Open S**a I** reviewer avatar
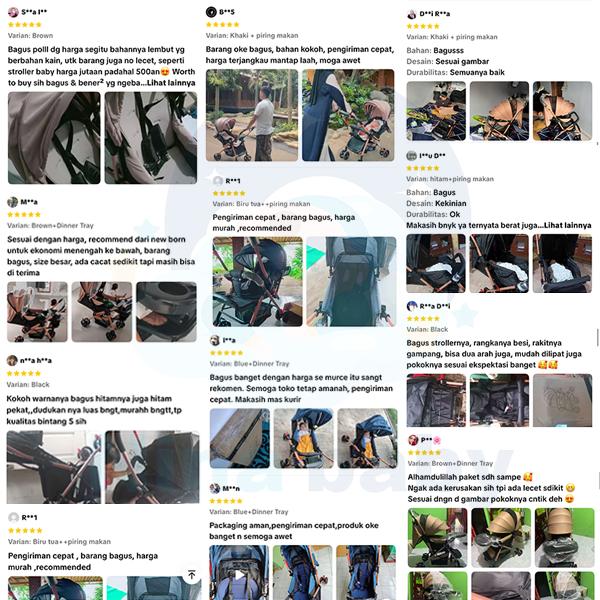The image size is (600, 600). [x=13, y=12]
